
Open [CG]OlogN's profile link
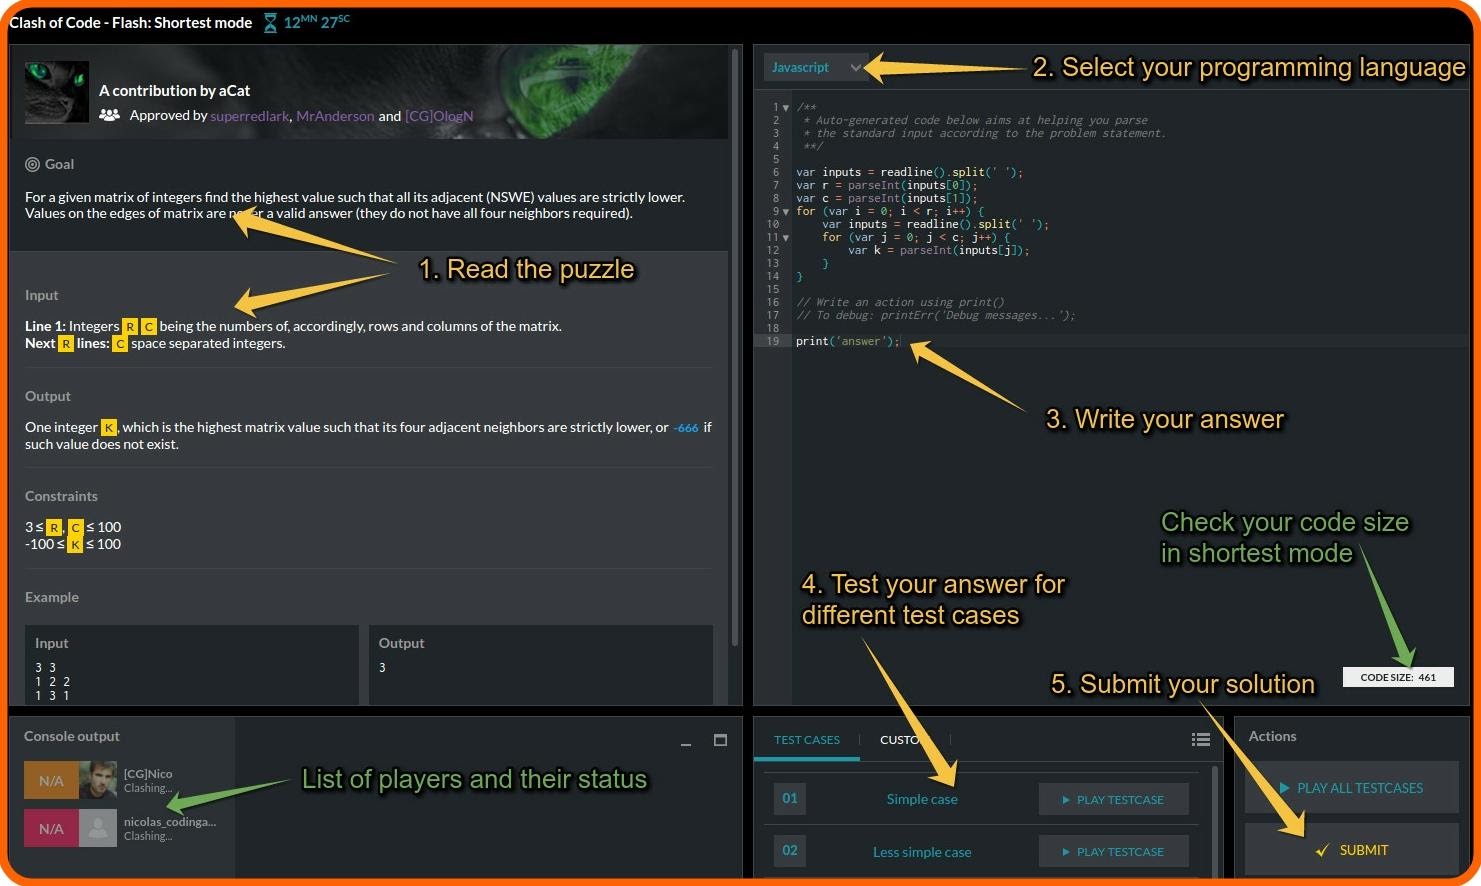(x=439, y=116)
